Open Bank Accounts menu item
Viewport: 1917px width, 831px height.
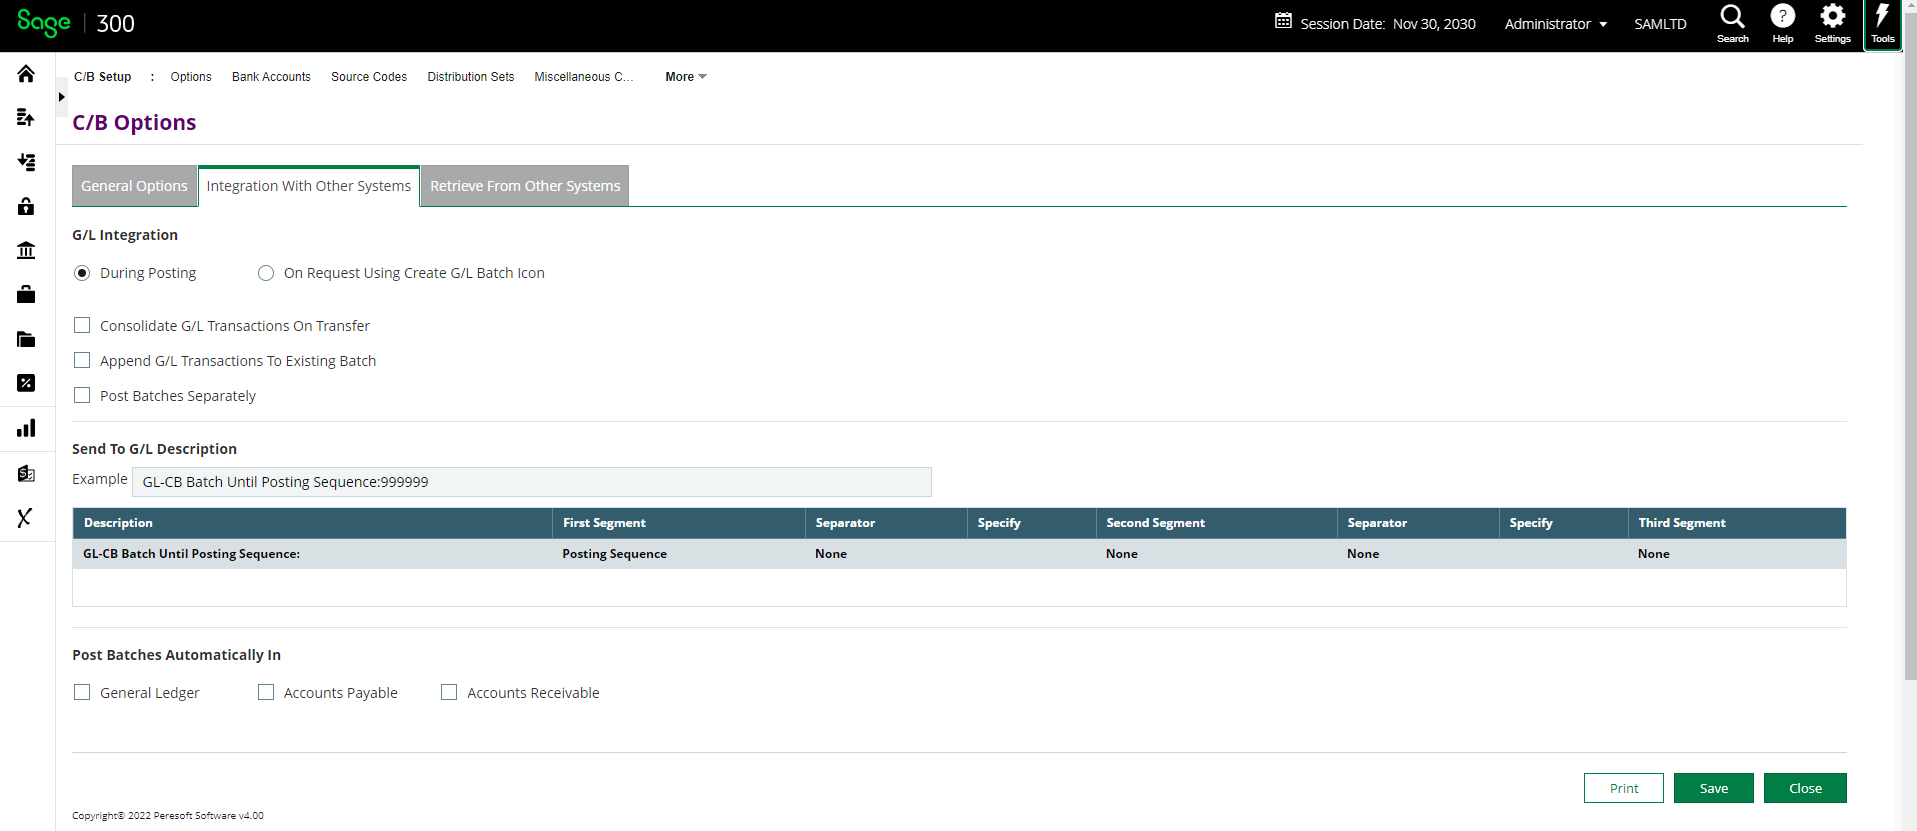coord(271,77)
